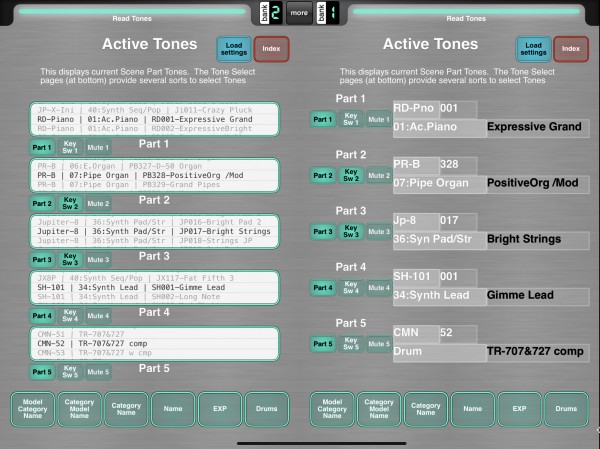Mute 2 in right panel

379,176
